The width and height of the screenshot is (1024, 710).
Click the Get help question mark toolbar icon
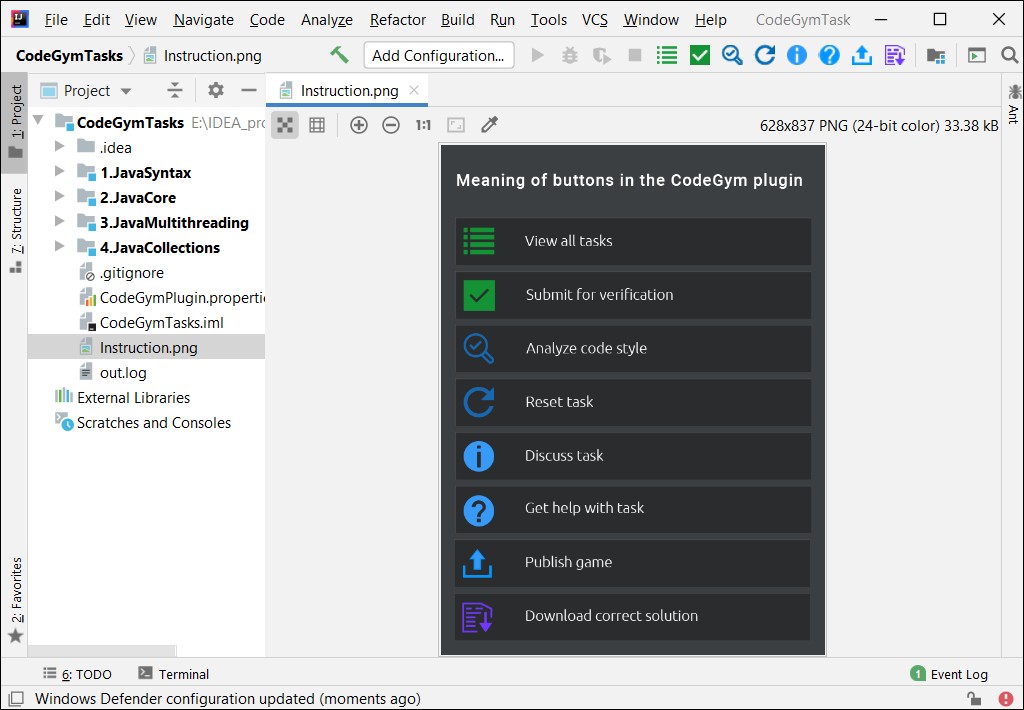[x=829, y=55]
